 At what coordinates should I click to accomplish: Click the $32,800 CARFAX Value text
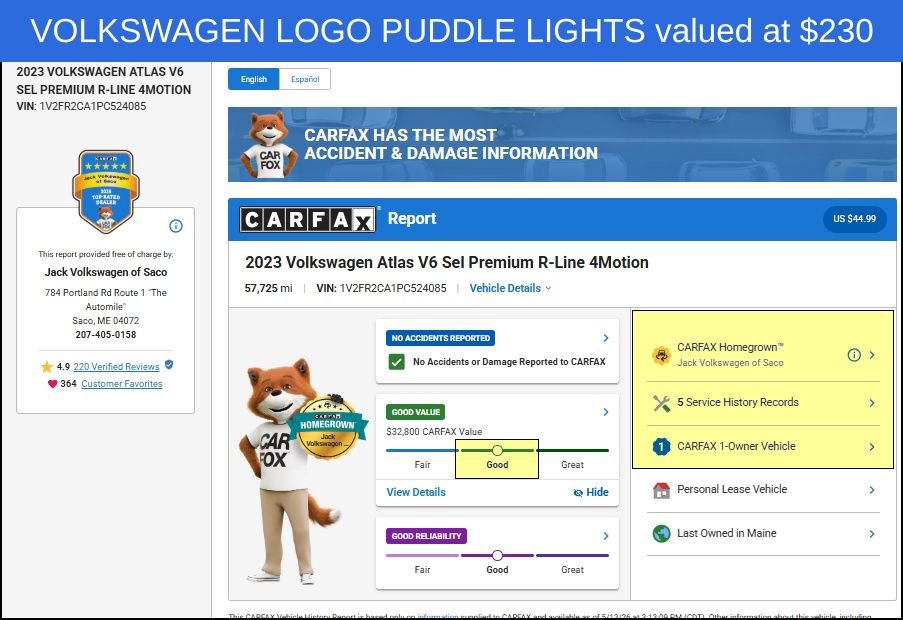click(434, 432)
